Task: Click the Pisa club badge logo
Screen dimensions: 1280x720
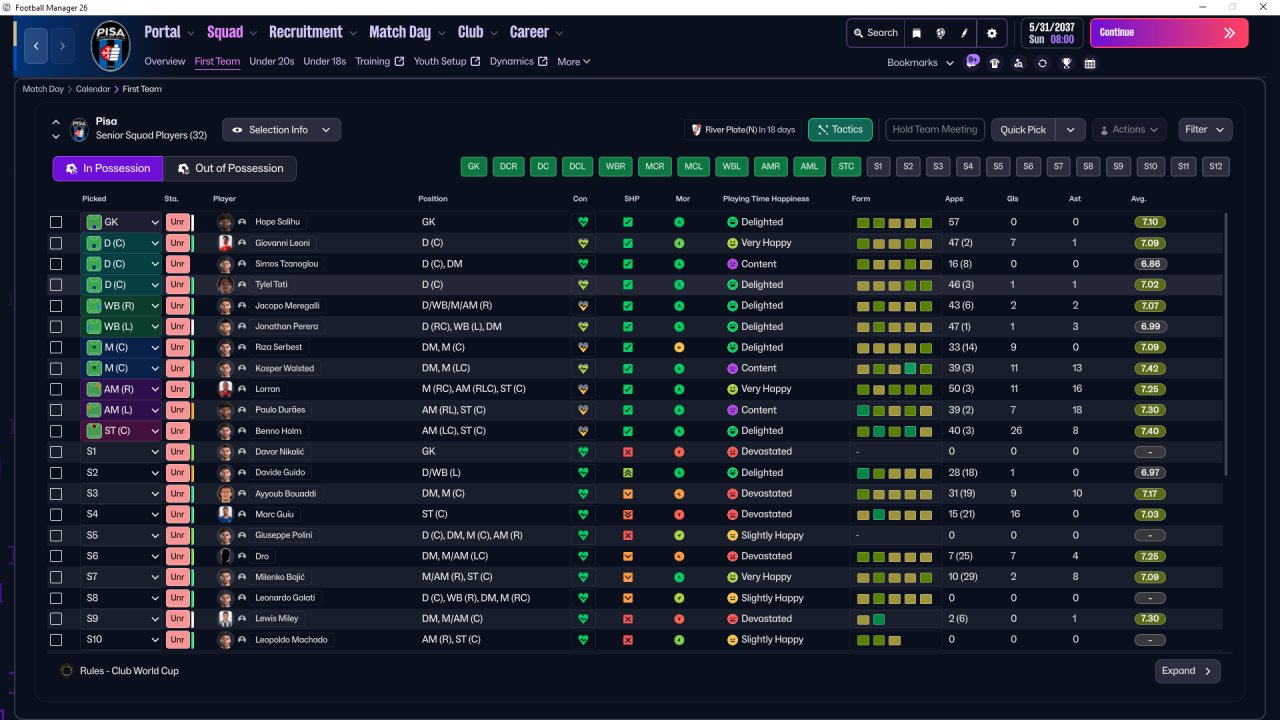Action: 110,46
